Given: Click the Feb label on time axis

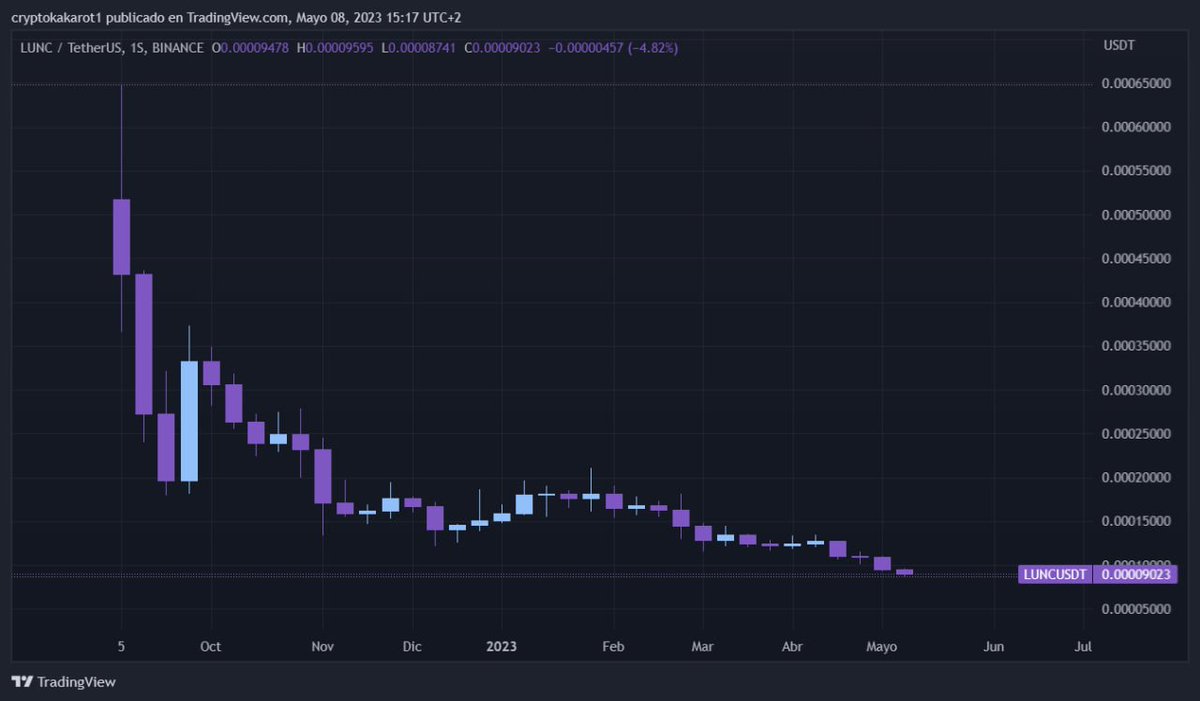Looking at the screenshot, I should 614,647.
